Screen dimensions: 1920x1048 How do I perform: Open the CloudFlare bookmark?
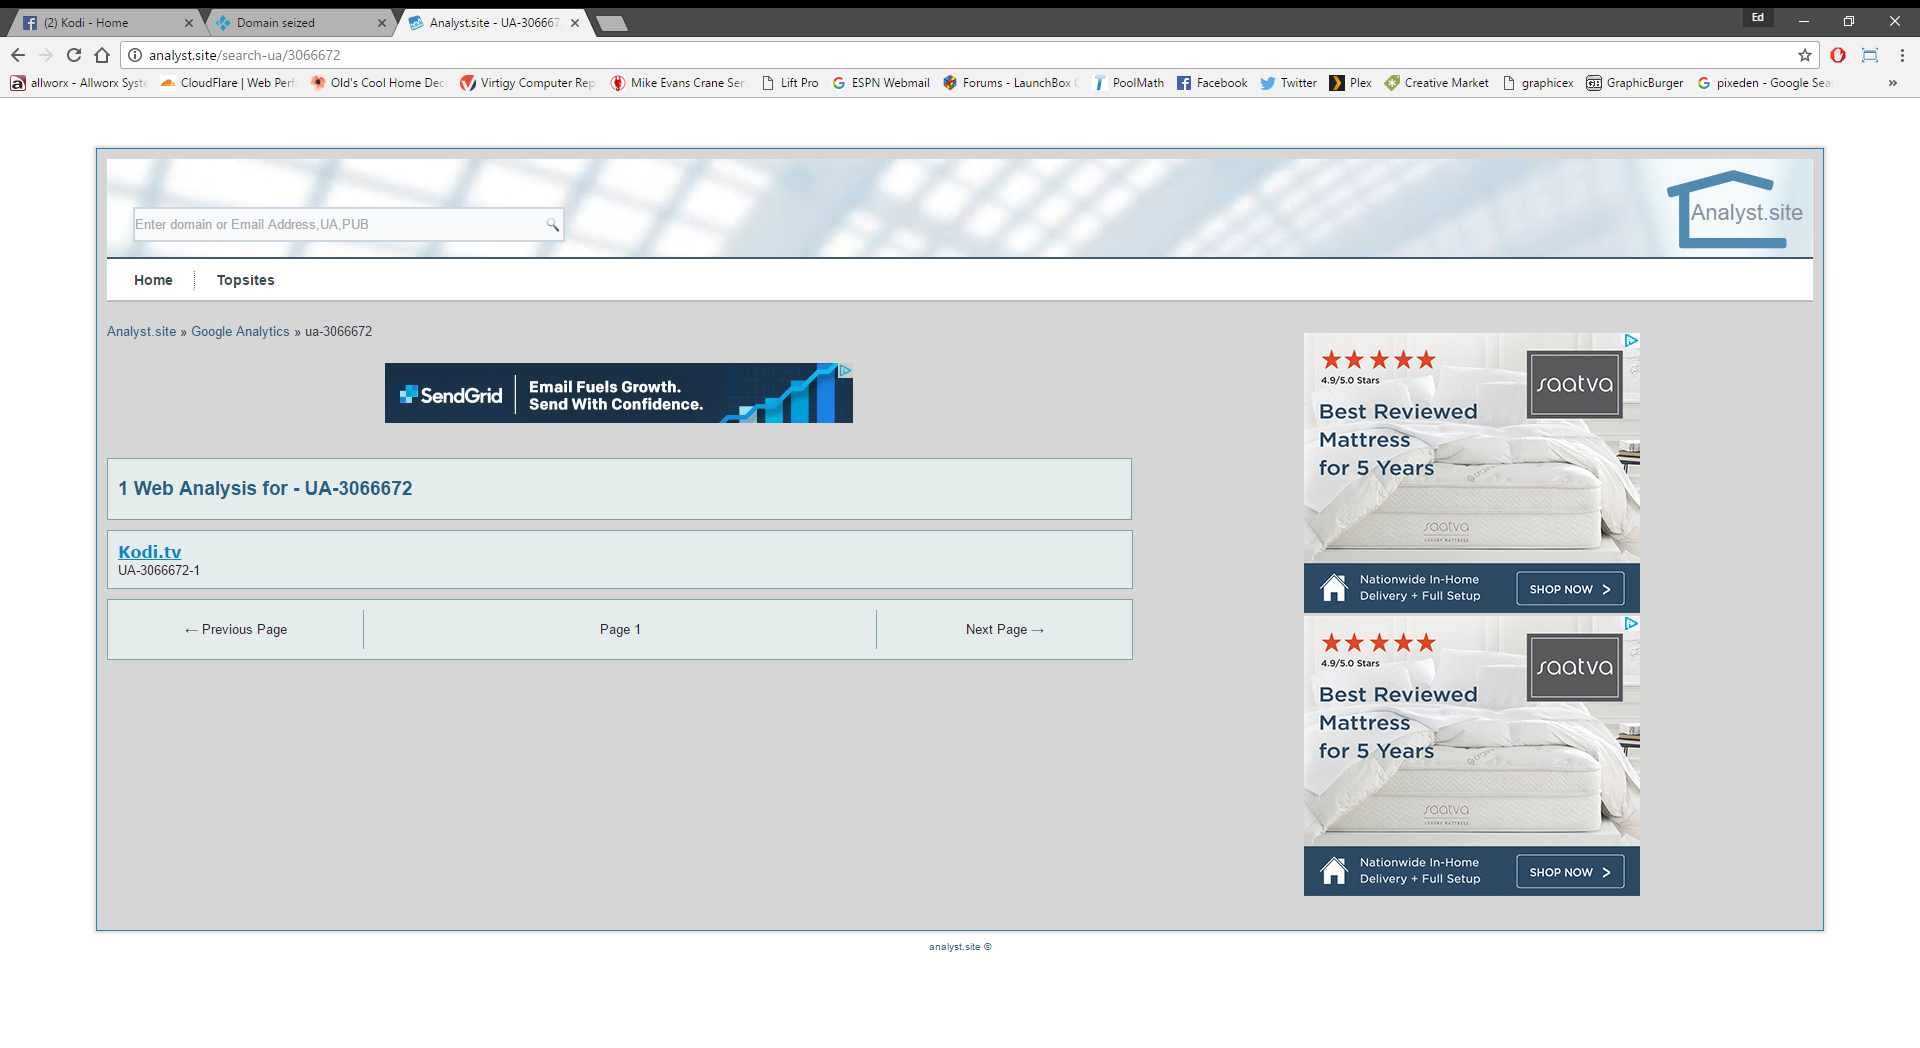click(x=228, y=83)
